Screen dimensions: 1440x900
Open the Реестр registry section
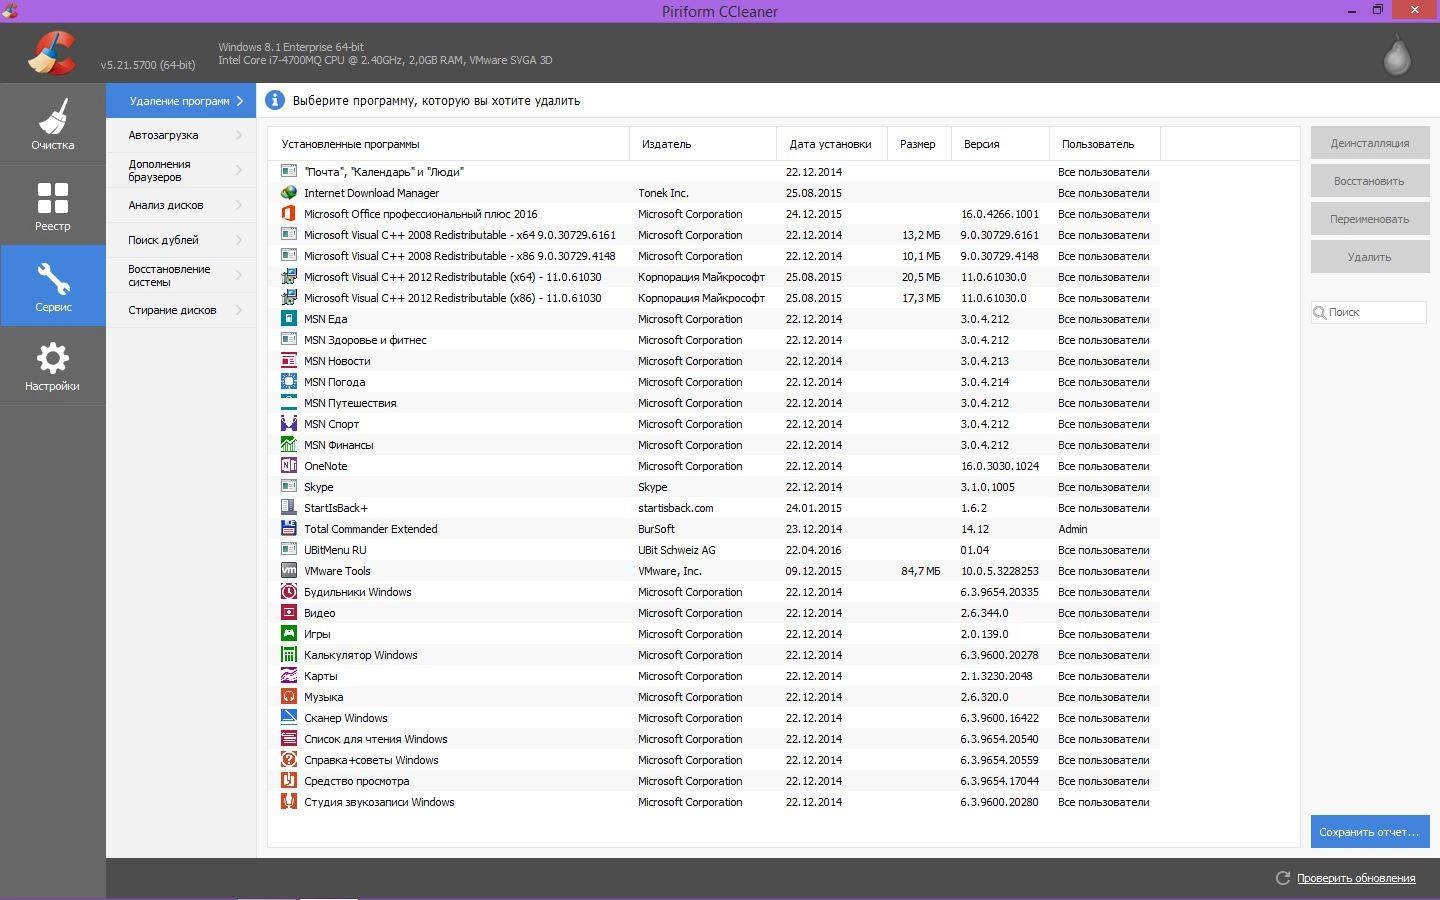[x=52, y=205]
